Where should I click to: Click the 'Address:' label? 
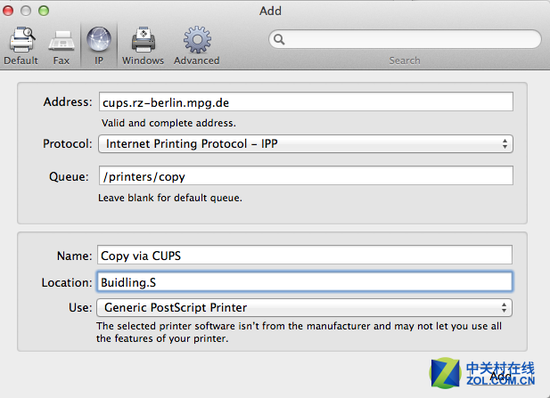(67, 102)
